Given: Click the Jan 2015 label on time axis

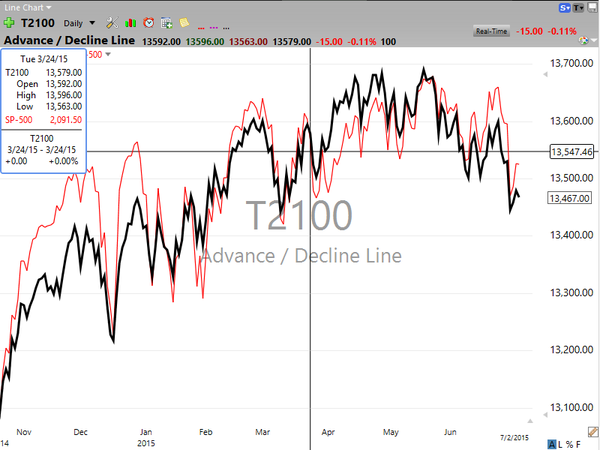Looking at the screenshot, I should 146,437.
